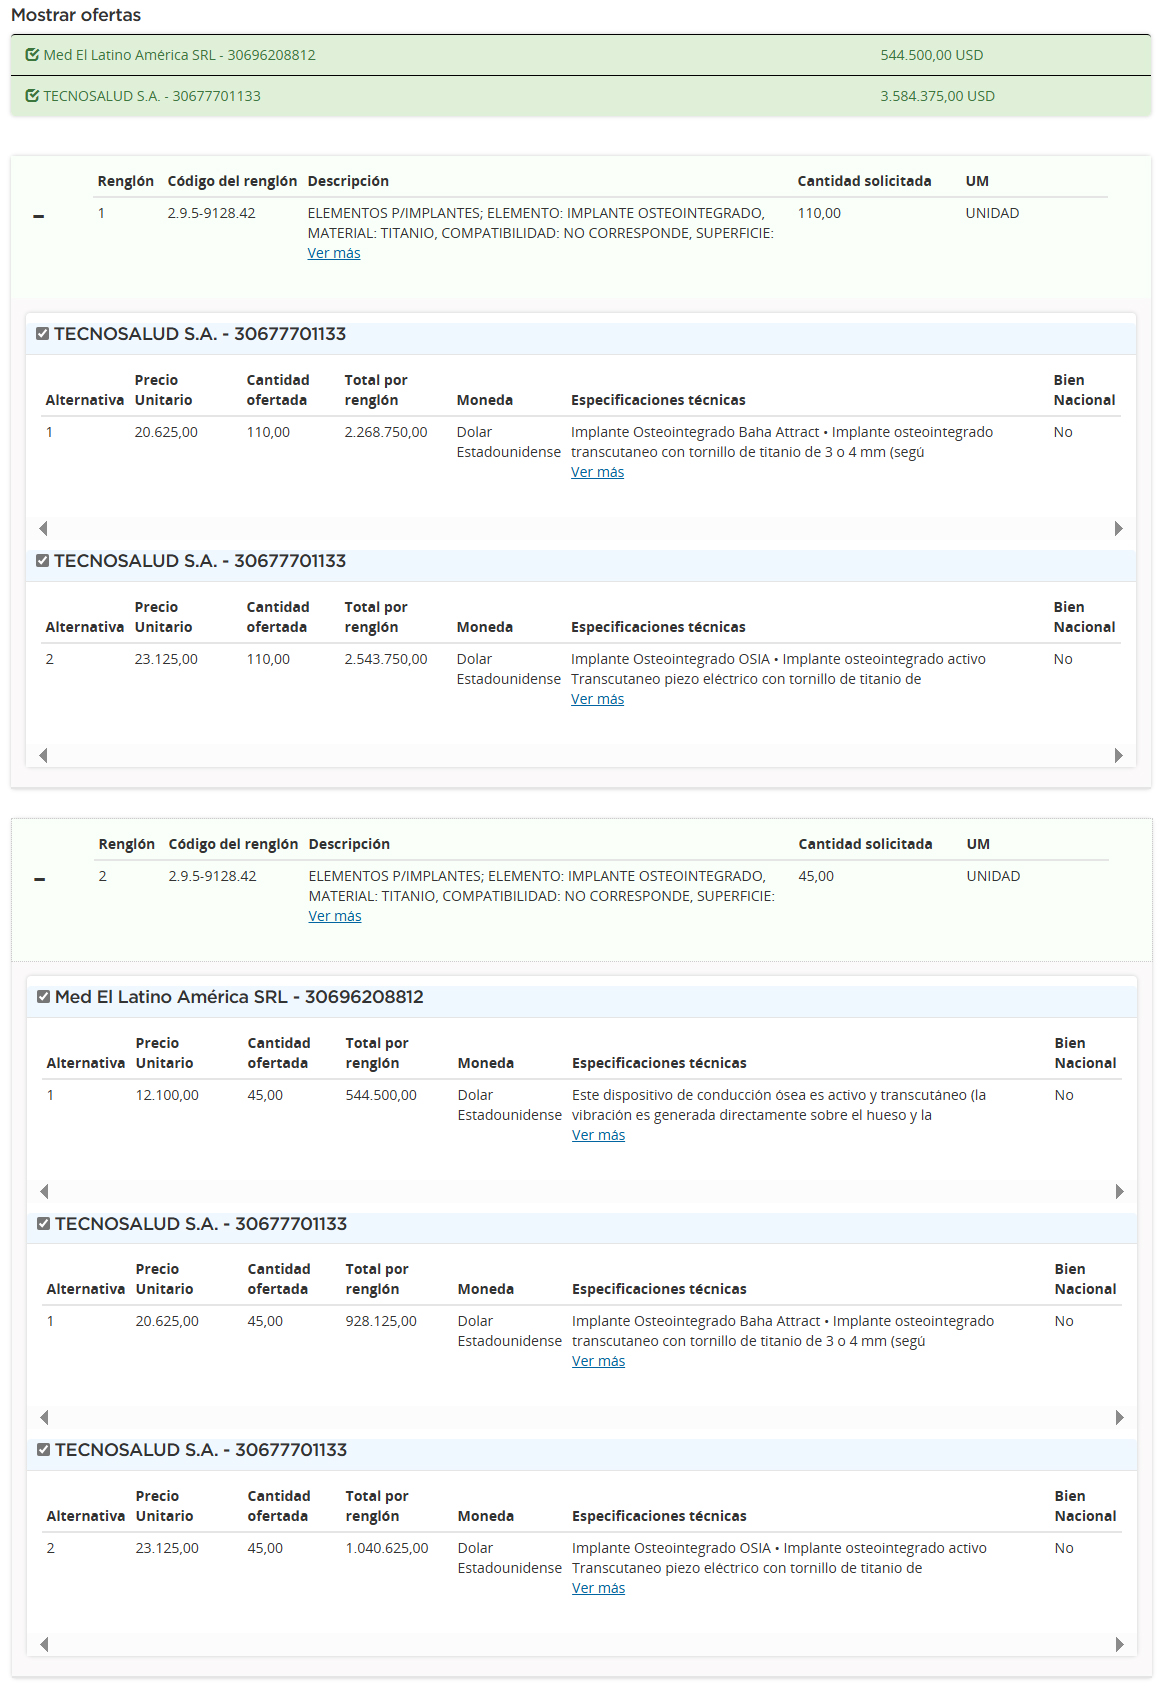Toggle the Med El Latino América SRL checkbox
The width and height of the screenshot is (1165, 1688).
[x=43, y=997]
